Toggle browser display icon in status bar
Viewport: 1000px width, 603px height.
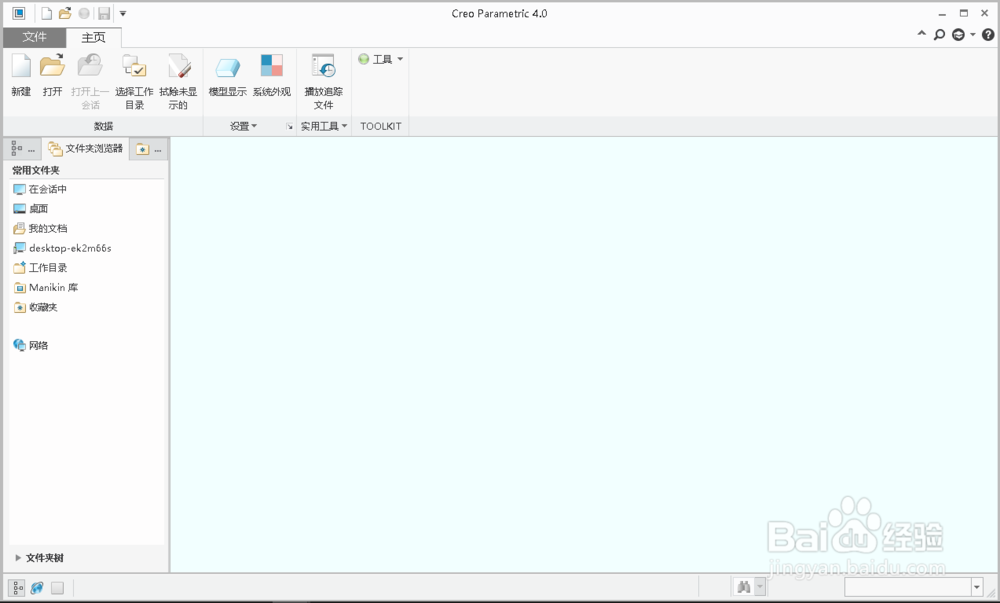(37, 588)
